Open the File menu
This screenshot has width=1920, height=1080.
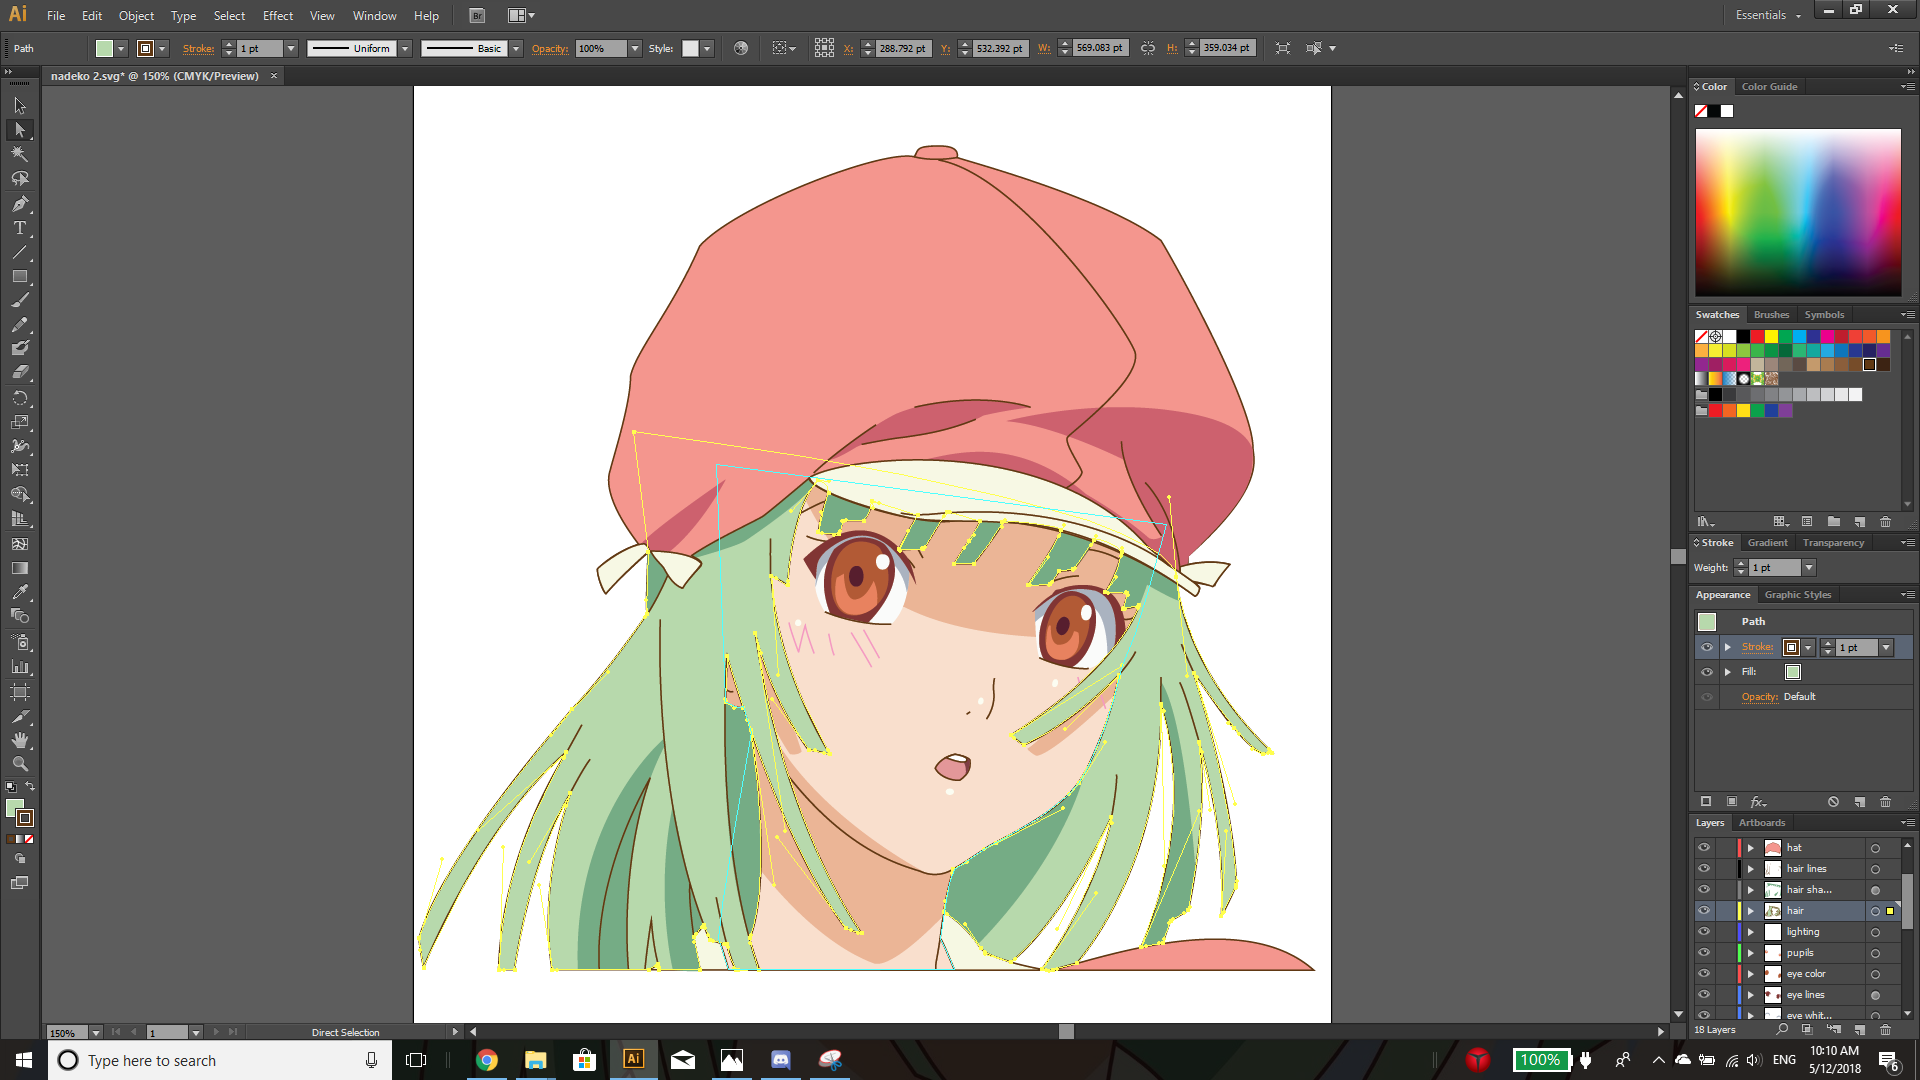click(x=56, y=16)
